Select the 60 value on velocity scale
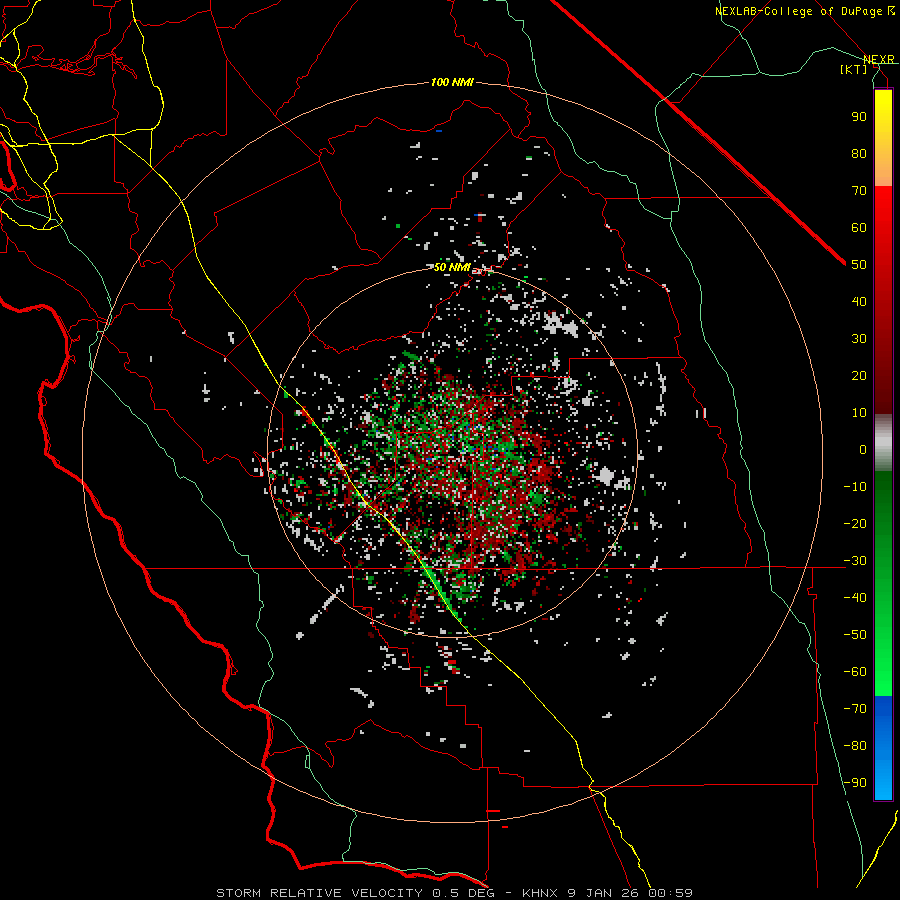This screenshot has width=900, height=900. (x=859, y=228)
